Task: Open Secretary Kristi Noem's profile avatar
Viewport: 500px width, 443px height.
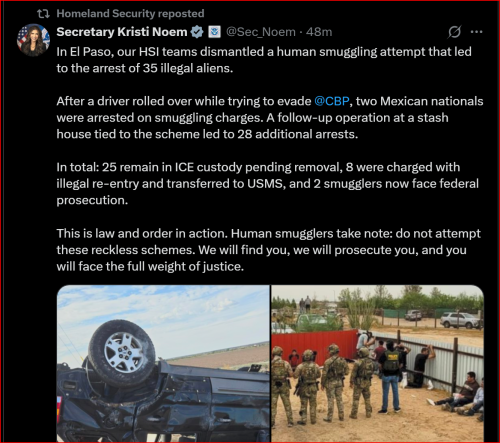Action: point(33,39)
